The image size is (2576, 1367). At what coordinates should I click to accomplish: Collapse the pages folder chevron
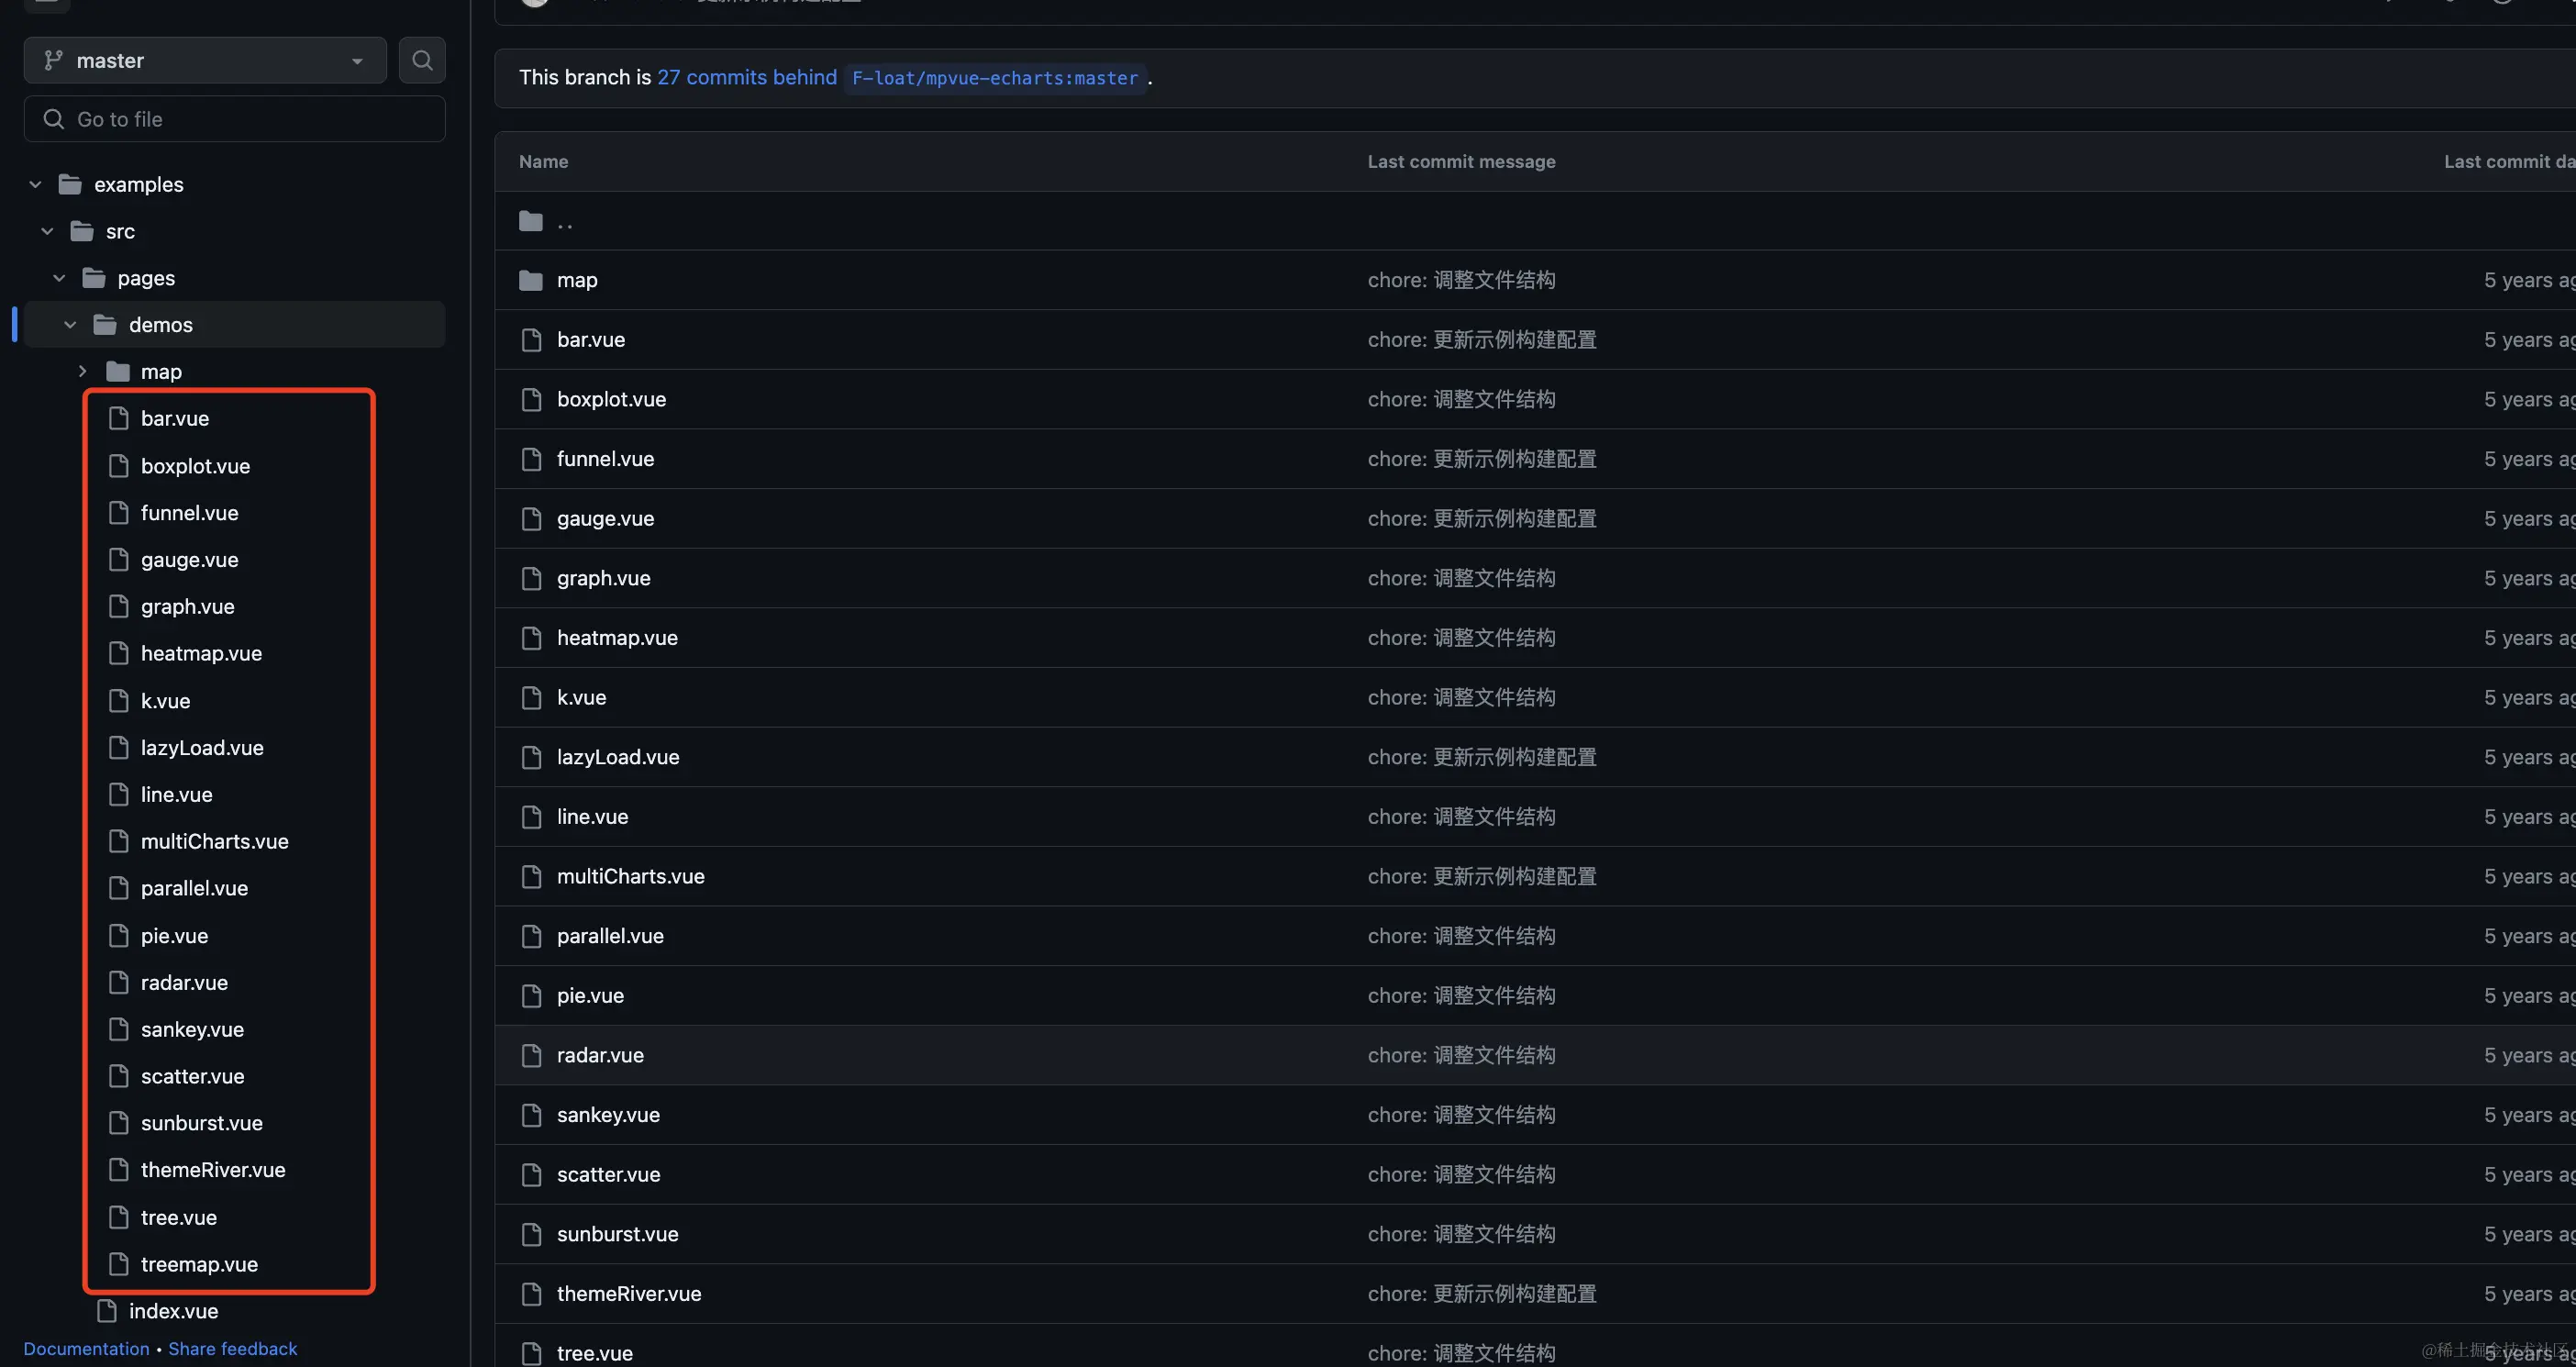(59, 278)
